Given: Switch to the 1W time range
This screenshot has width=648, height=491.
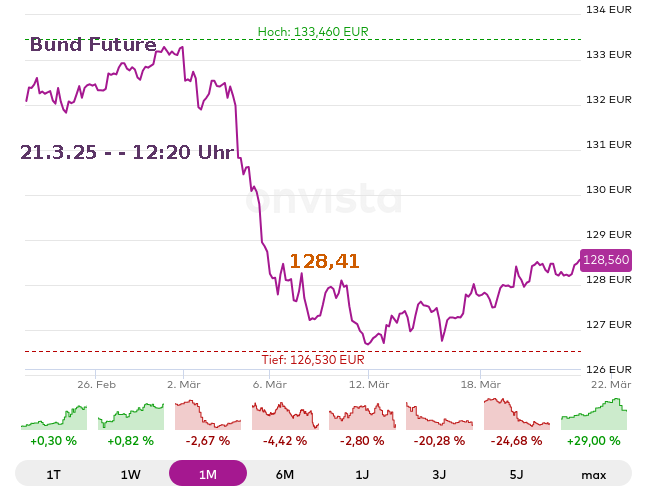Looking at the screenshot, I should (x=131, y=474).
